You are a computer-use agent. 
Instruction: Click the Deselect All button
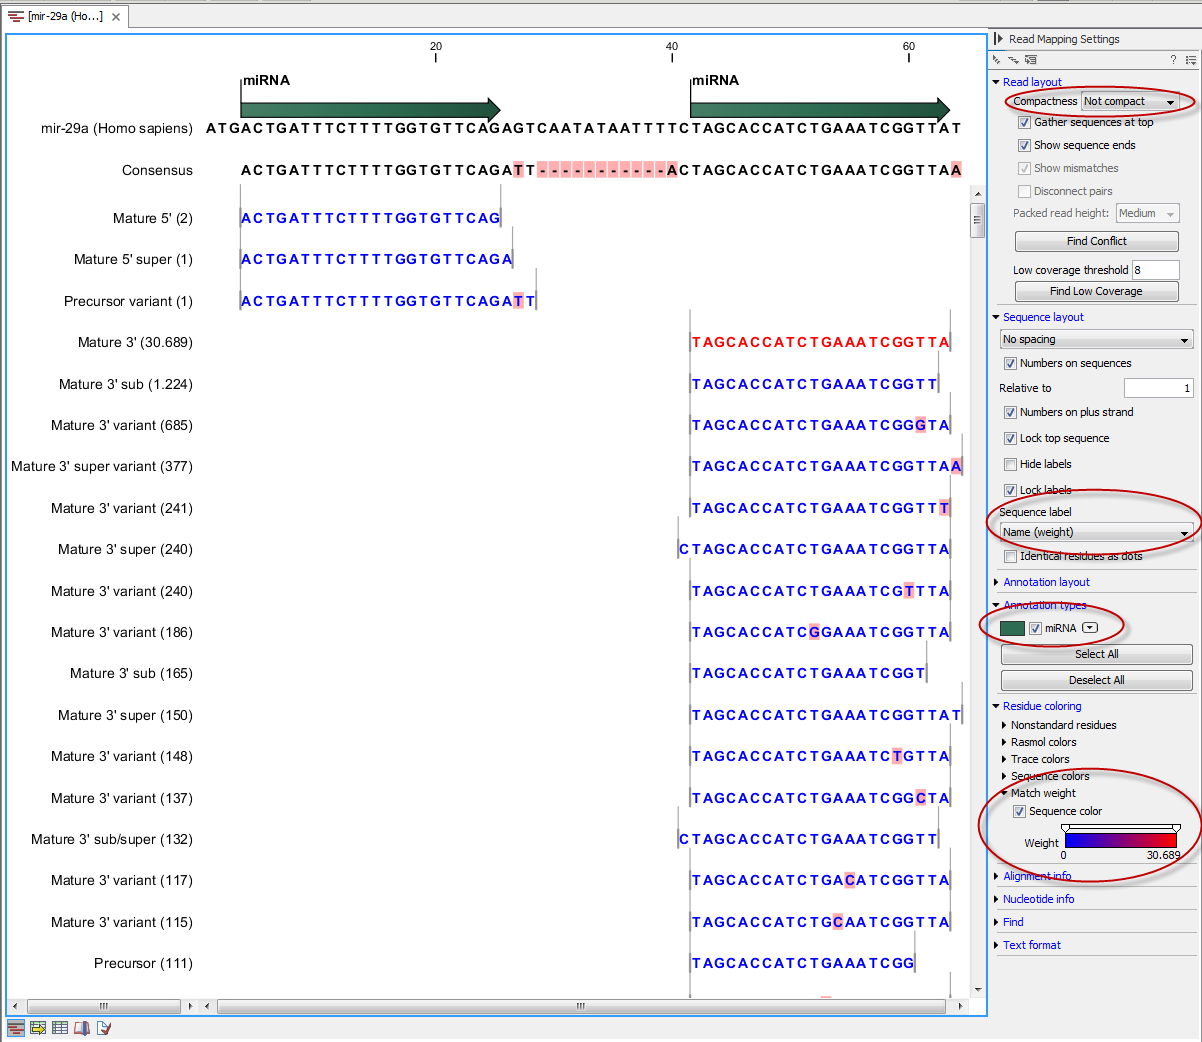[x=1096, y=680]
